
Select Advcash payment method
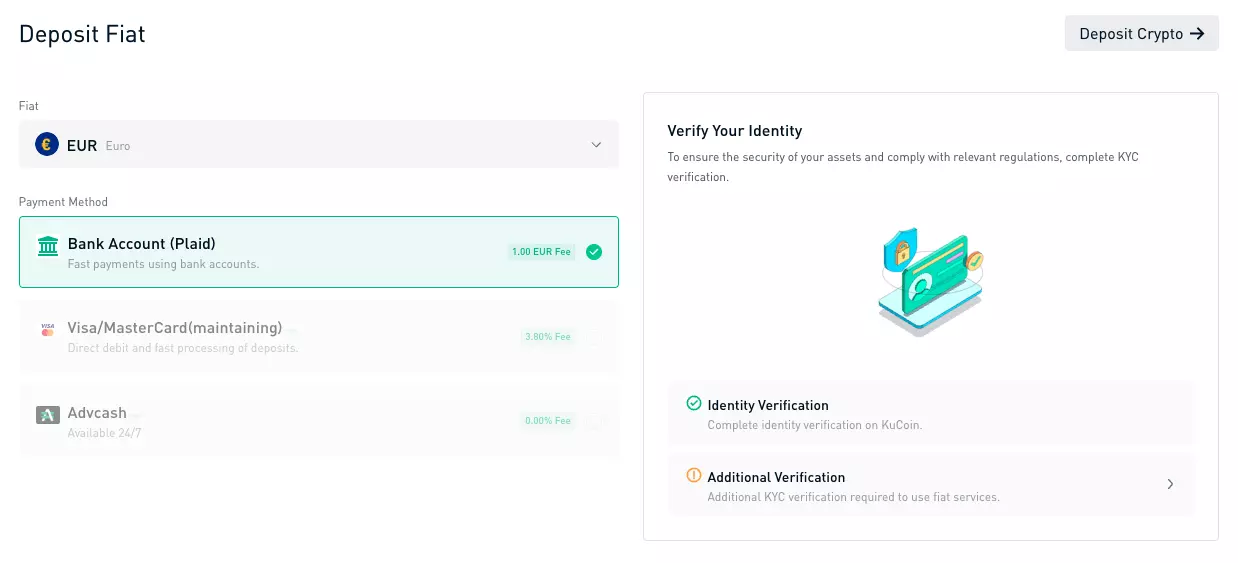(x=318, y=420)
